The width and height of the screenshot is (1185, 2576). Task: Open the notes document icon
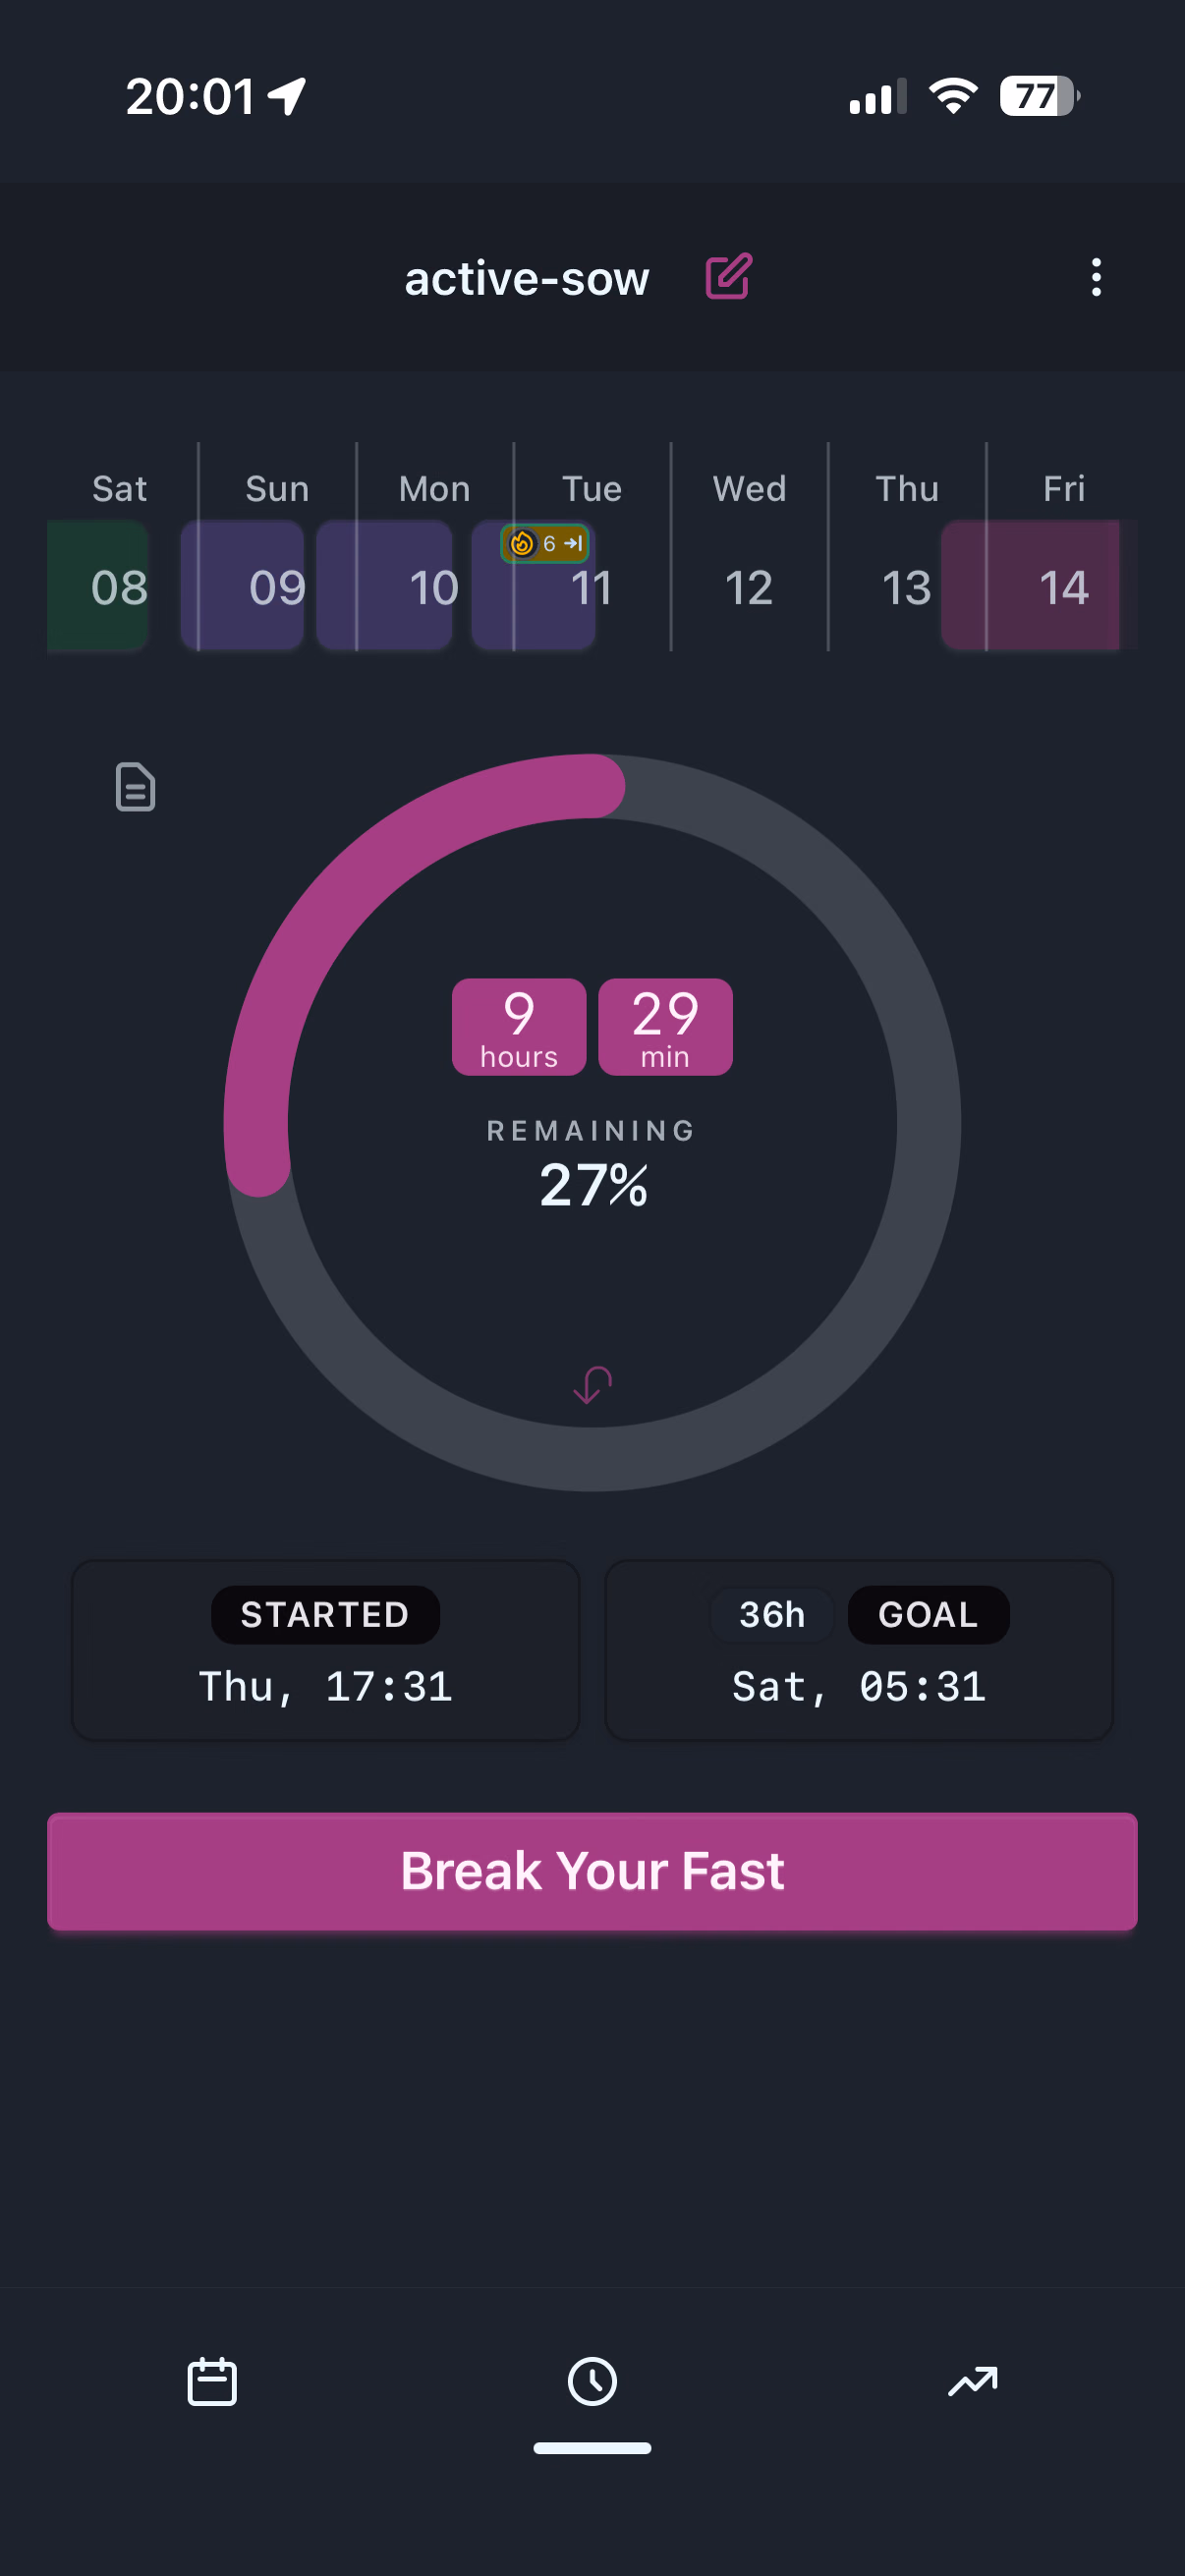135,787
